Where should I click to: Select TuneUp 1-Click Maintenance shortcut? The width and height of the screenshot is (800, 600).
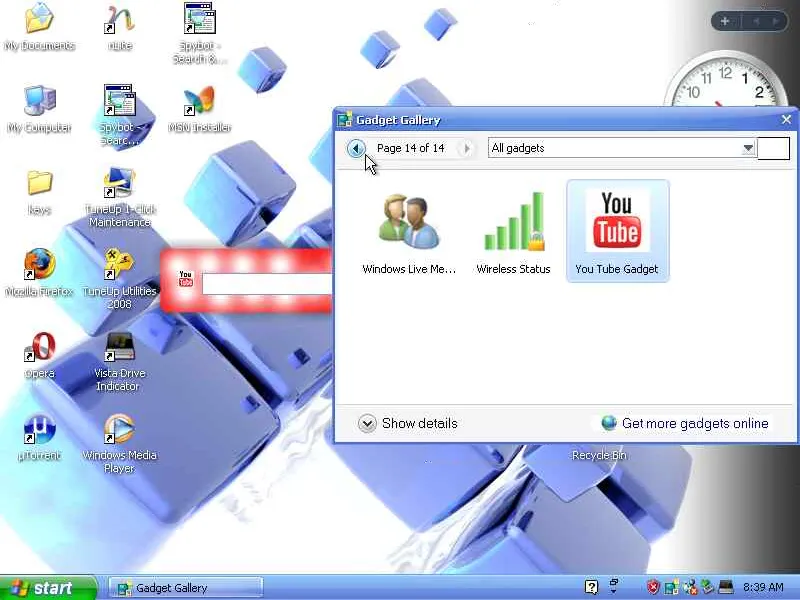[120, 197]
